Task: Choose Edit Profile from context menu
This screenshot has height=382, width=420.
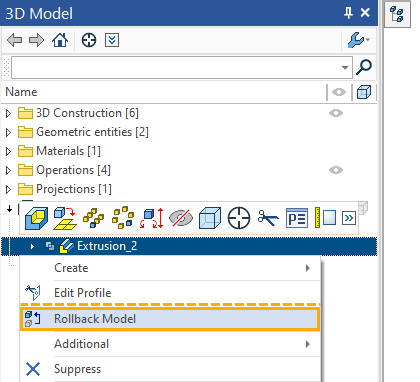Action: click(x=170, y=293)
